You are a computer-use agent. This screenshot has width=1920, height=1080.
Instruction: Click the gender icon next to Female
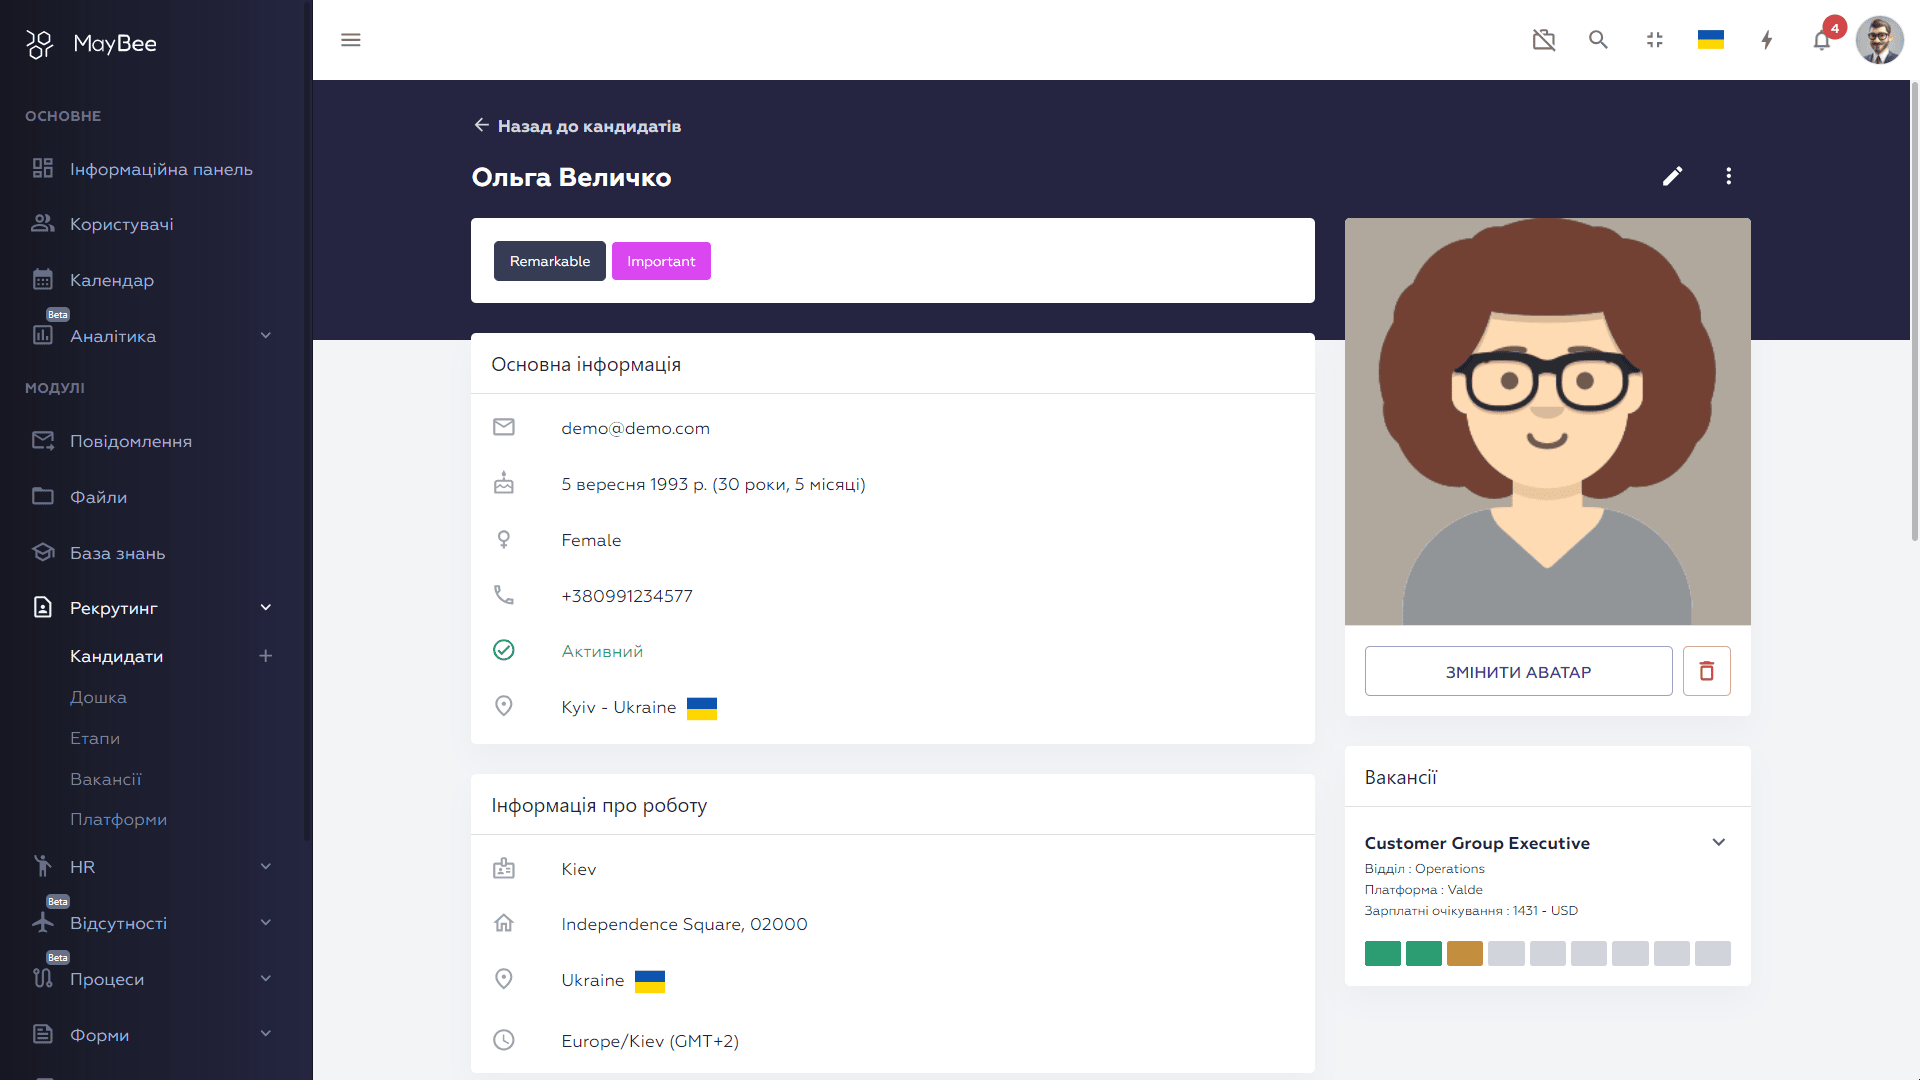[504, 539]
